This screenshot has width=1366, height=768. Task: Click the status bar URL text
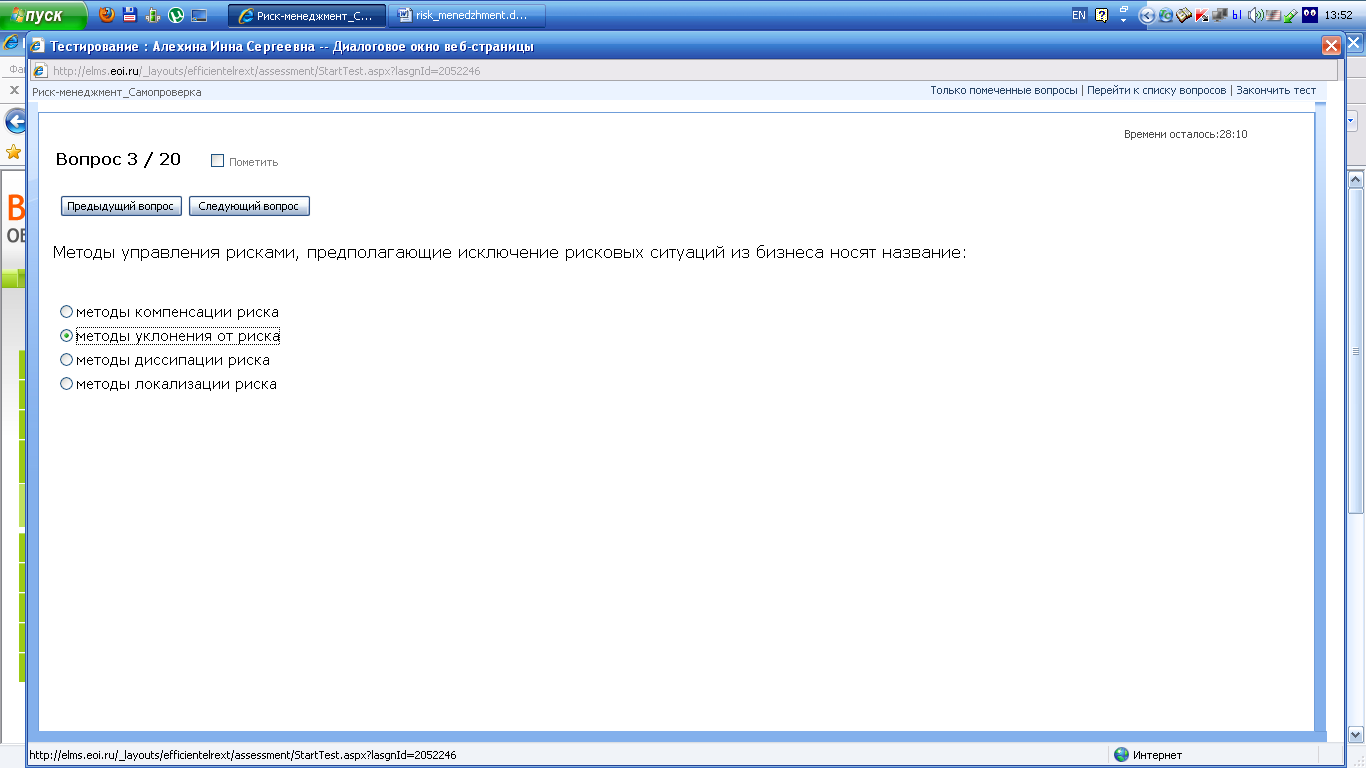click(243, 755)
